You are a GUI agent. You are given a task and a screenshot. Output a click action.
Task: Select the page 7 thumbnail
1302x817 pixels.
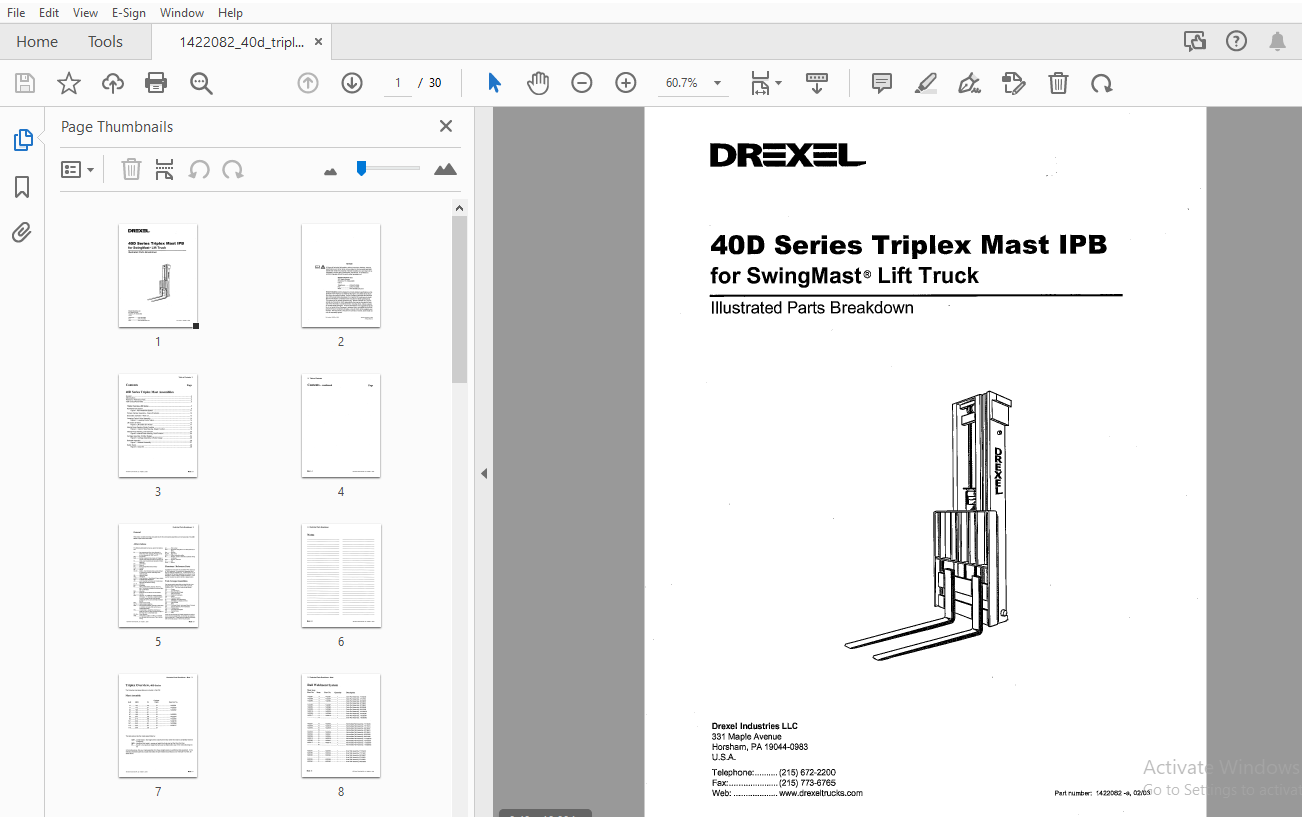[x=158, y=726]
